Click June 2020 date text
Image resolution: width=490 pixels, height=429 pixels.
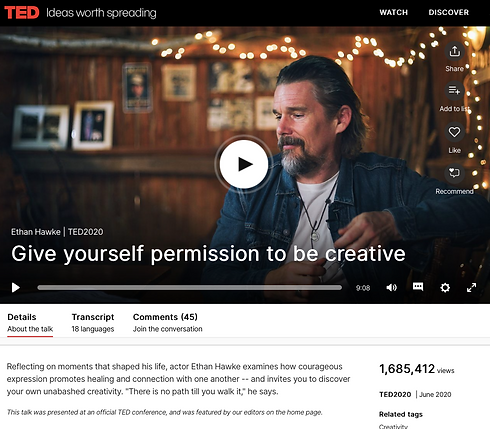(435, 394)
